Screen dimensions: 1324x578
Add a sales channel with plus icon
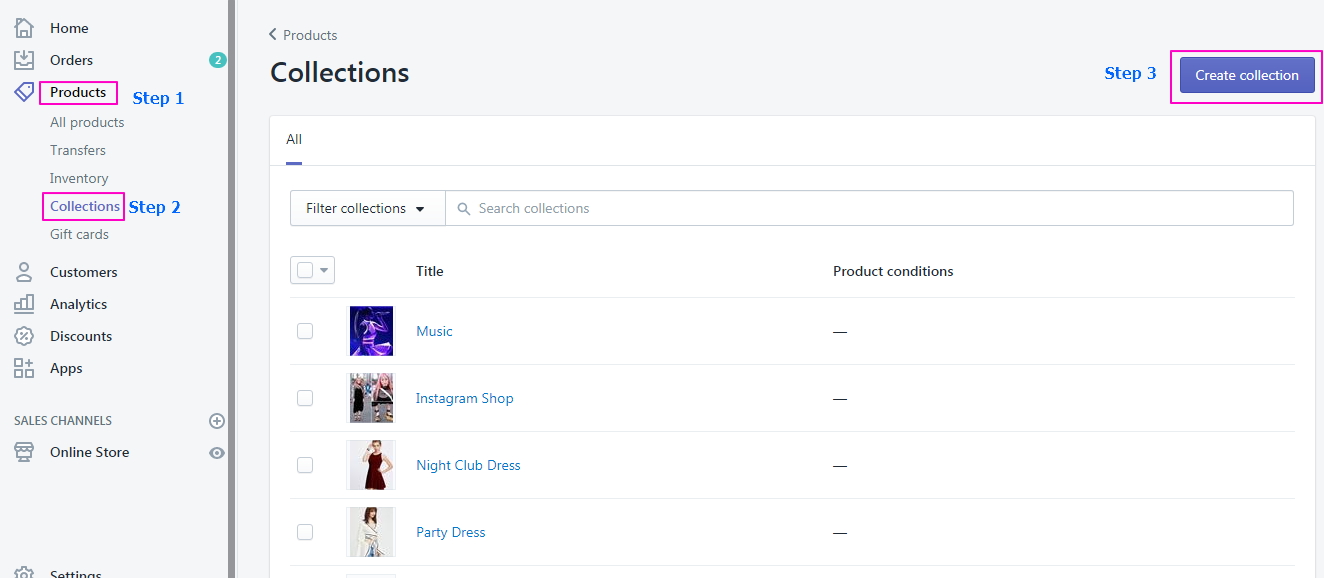click(217, 421)
